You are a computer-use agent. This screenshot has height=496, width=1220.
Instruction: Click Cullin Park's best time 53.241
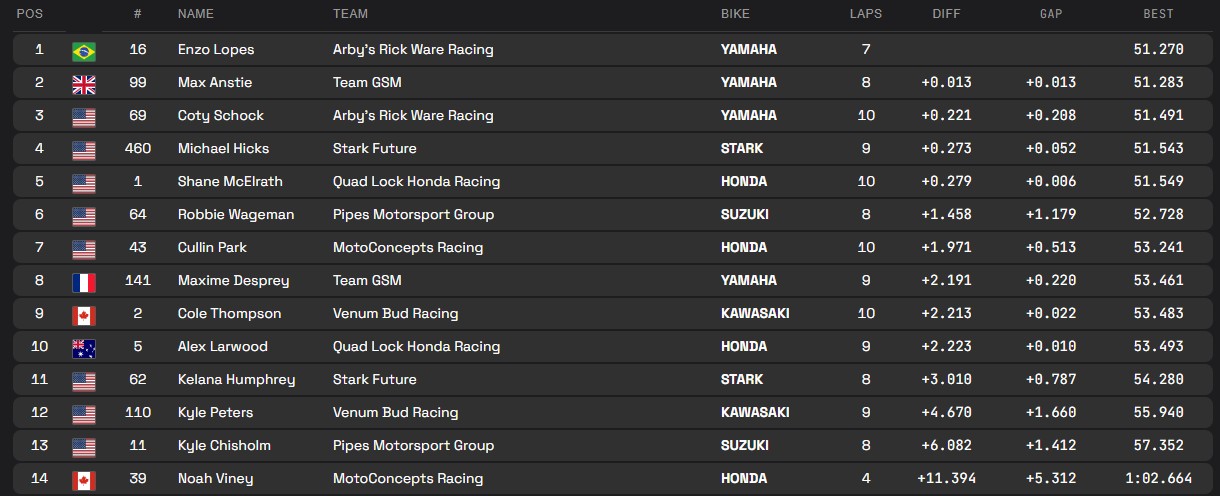point(1158,248)
